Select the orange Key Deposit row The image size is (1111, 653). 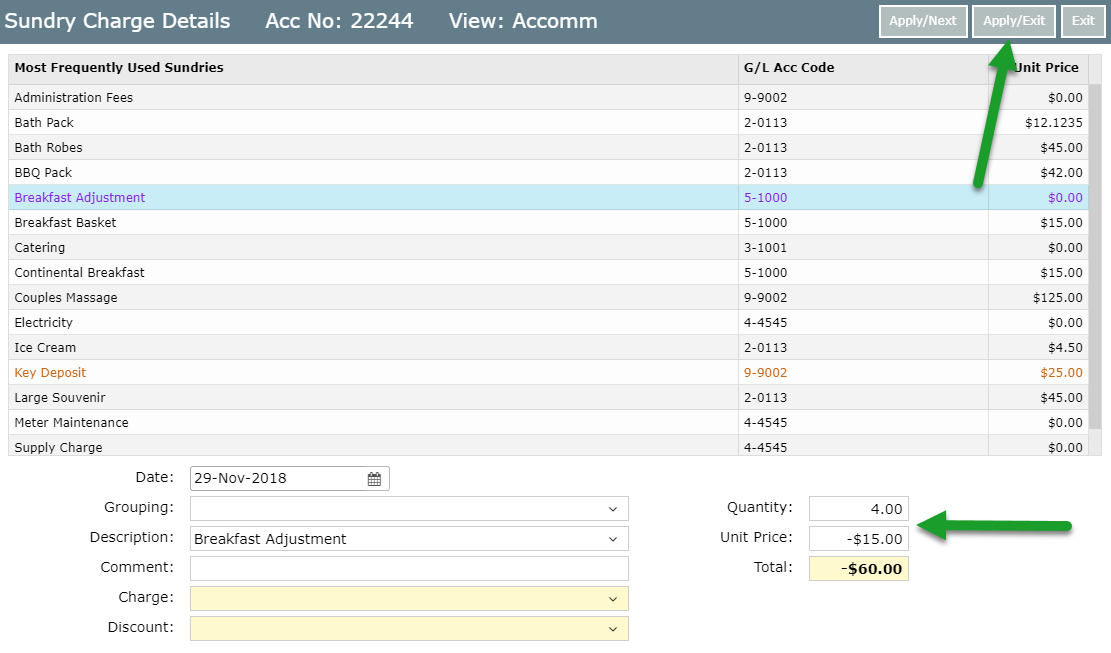pos(548,373)
